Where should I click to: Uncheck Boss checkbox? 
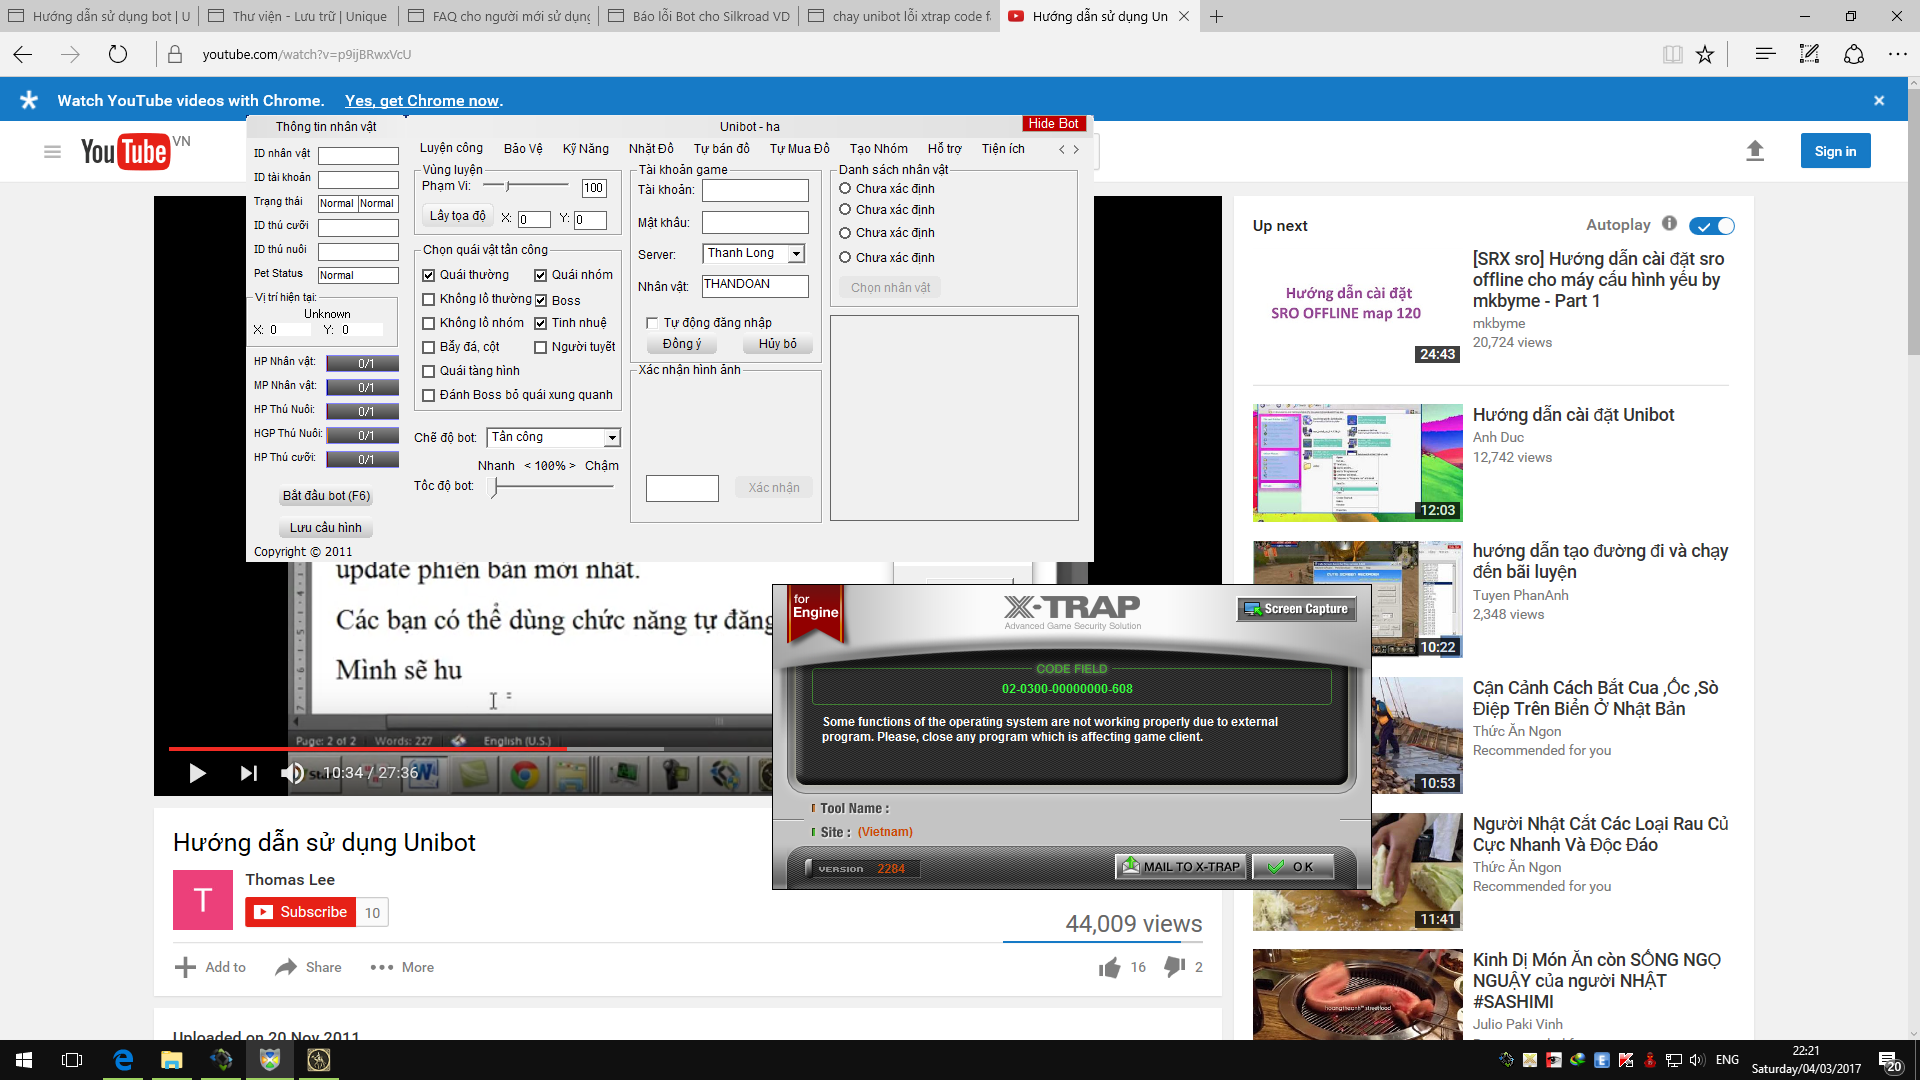click(540, 301)
